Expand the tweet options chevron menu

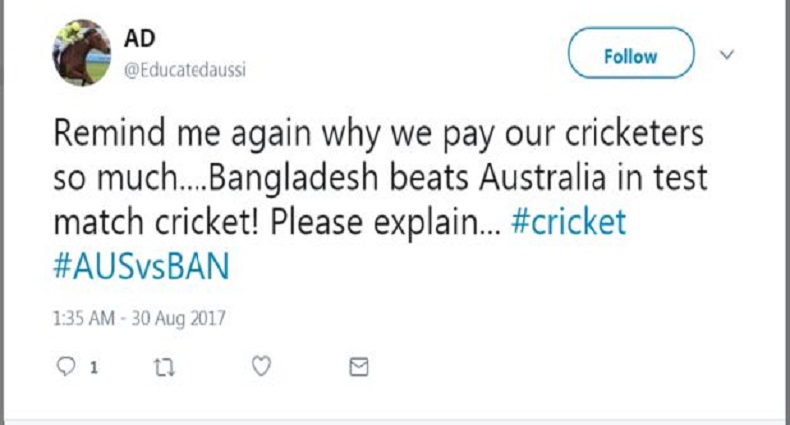[x=727, y=54]
